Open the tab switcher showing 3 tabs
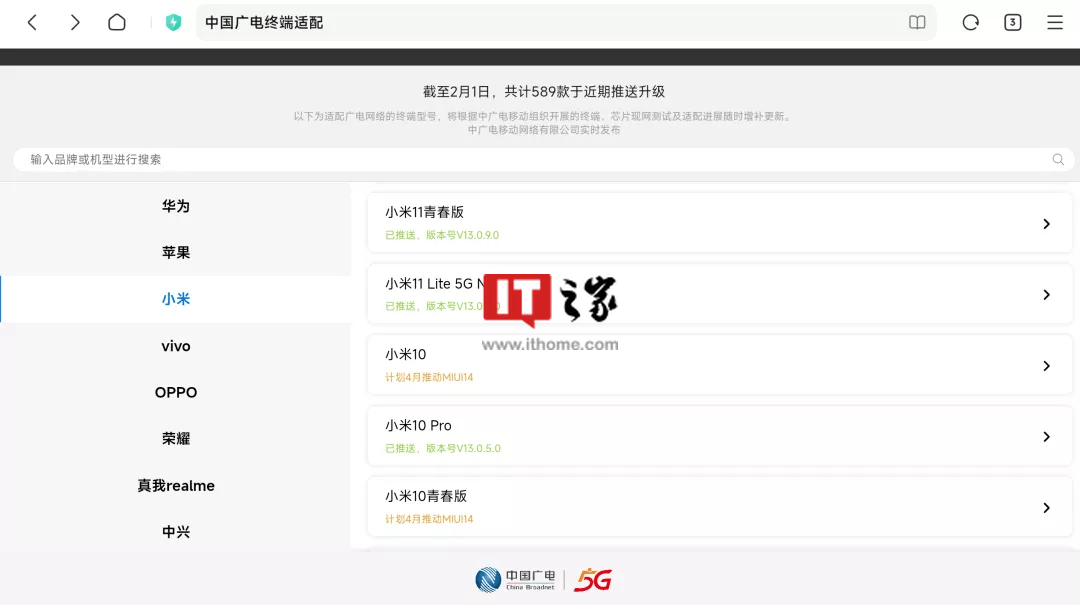Viewport: 1080px width, 605px height. (x=1012, y=23)
